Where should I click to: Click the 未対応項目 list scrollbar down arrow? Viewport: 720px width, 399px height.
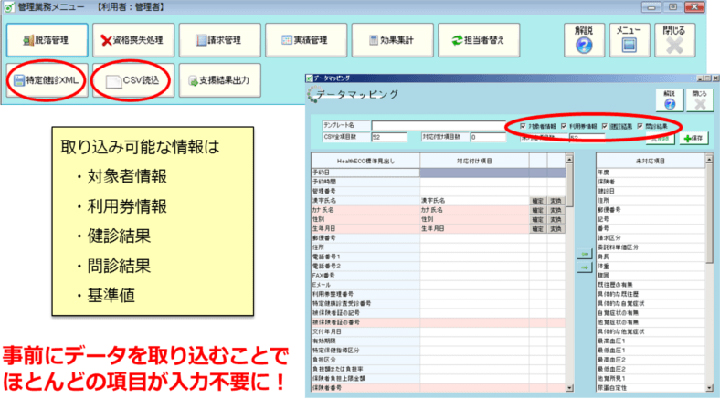click(709, 388)
